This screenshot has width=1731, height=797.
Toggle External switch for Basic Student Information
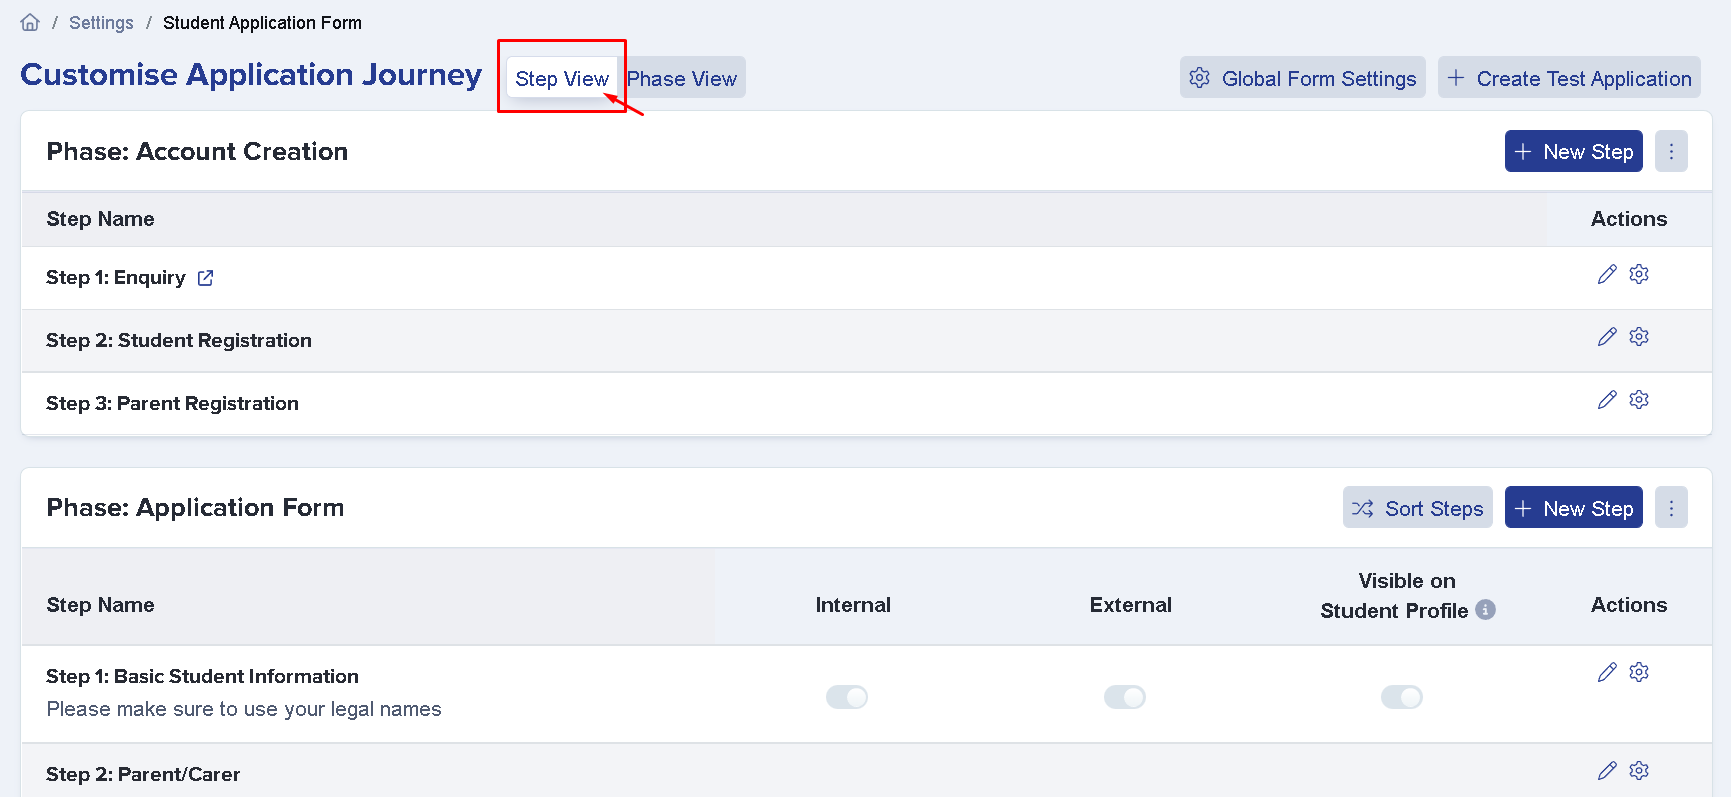(x=1125, y=697)
